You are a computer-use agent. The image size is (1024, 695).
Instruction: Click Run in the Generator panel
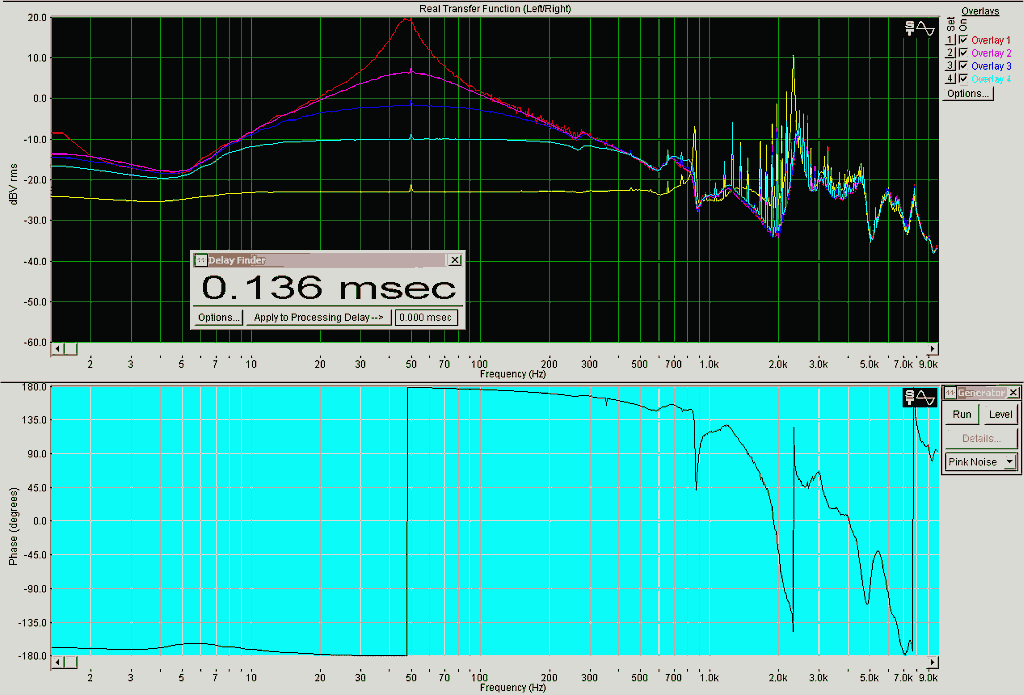[961, 414]
